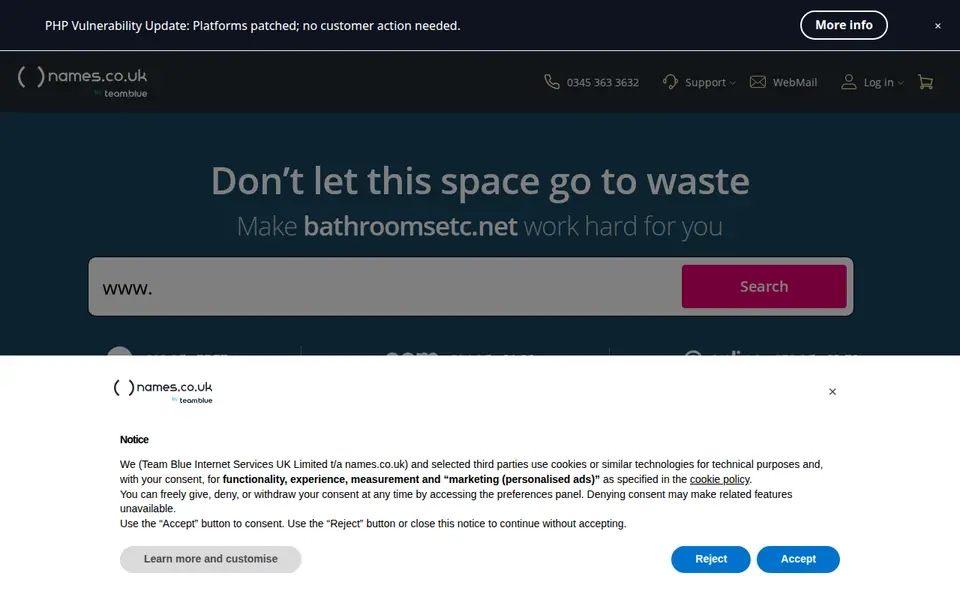
Task: Focus the www. domain search field
Action: point(386,287)
